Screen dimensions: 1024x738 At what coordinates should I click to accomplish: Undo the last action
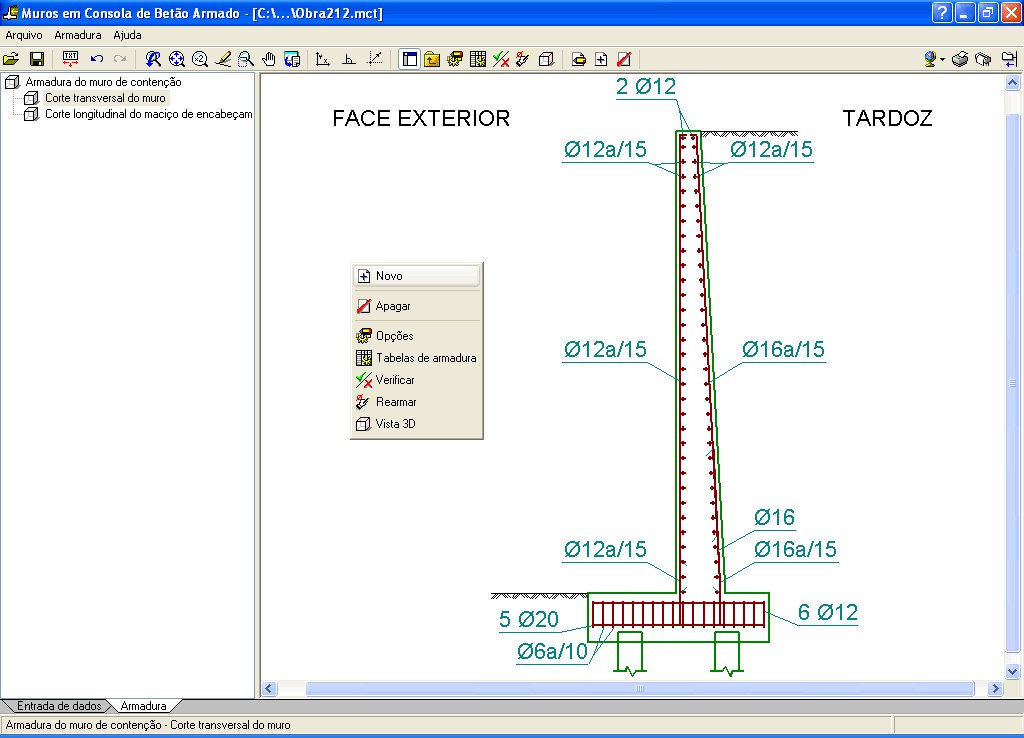97,59
